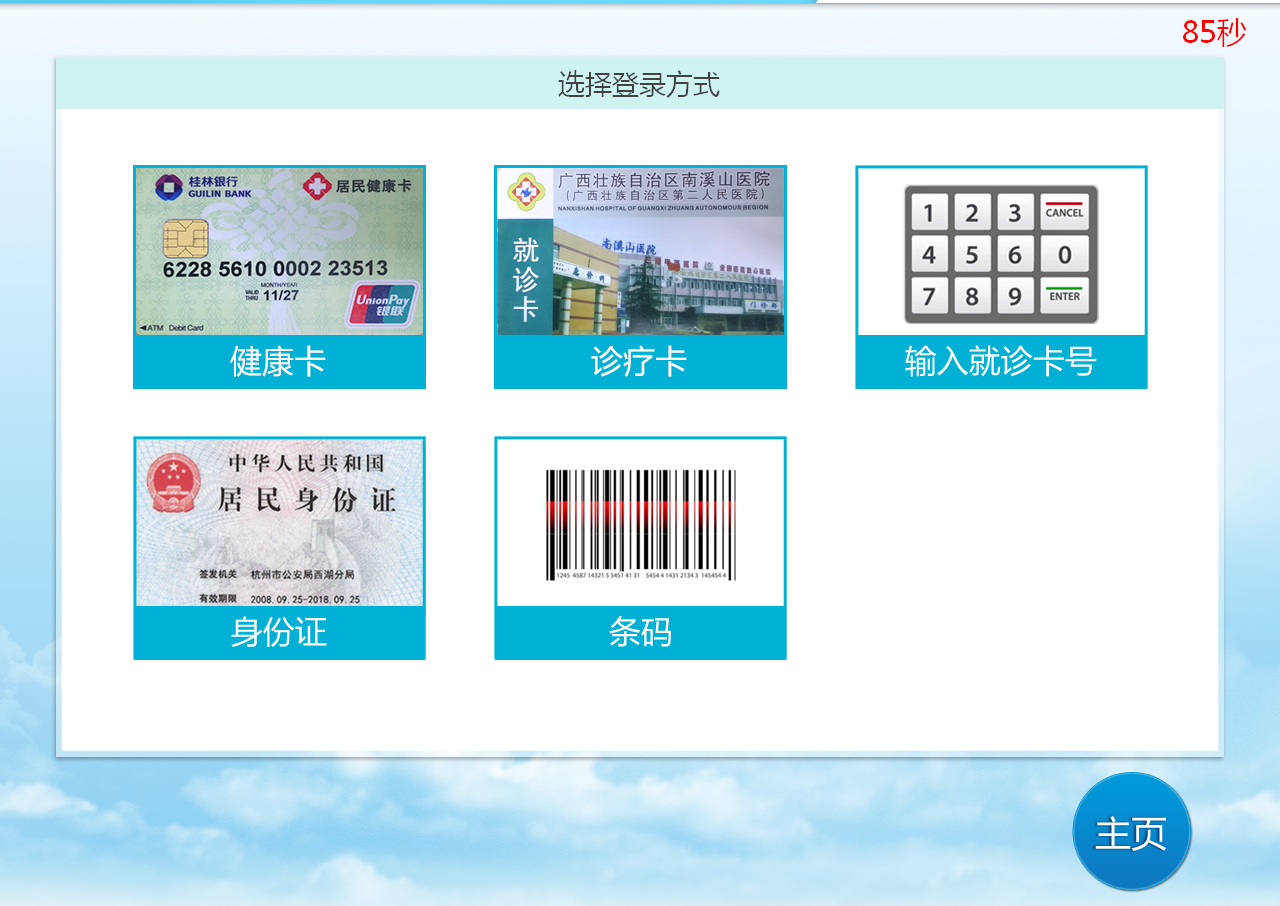Click the barcode scan icon
This screenshot has height=906, width=1280.
tap(640, 524)
